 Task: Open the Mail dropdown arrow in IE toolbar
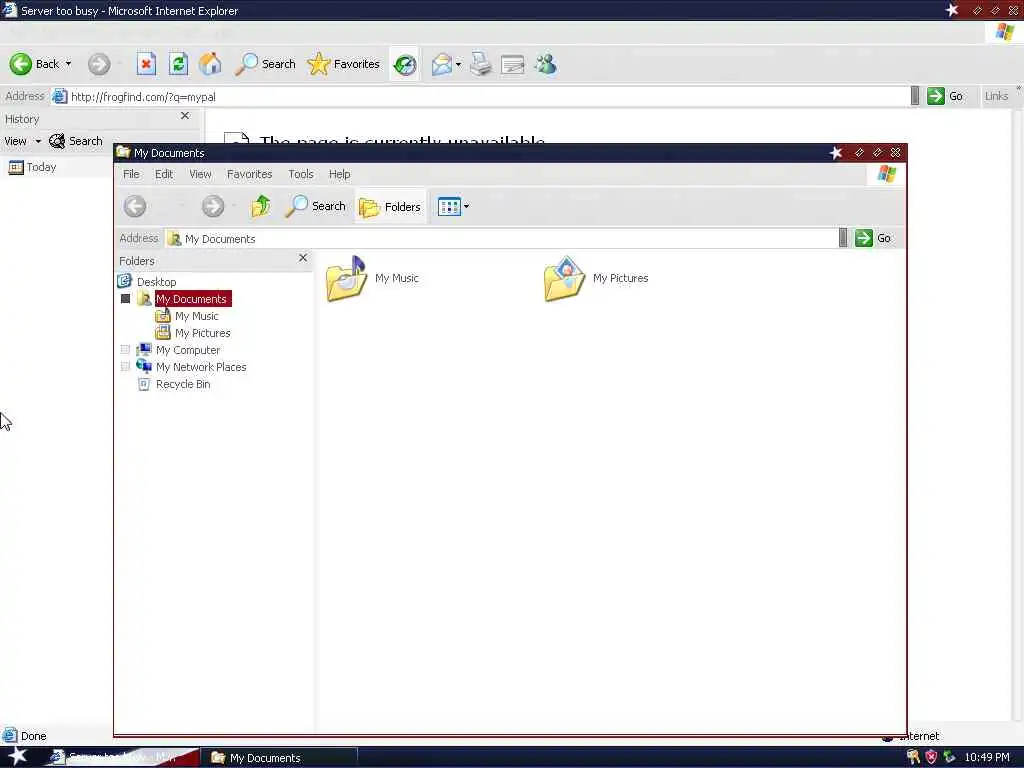(x=458, y=64)
